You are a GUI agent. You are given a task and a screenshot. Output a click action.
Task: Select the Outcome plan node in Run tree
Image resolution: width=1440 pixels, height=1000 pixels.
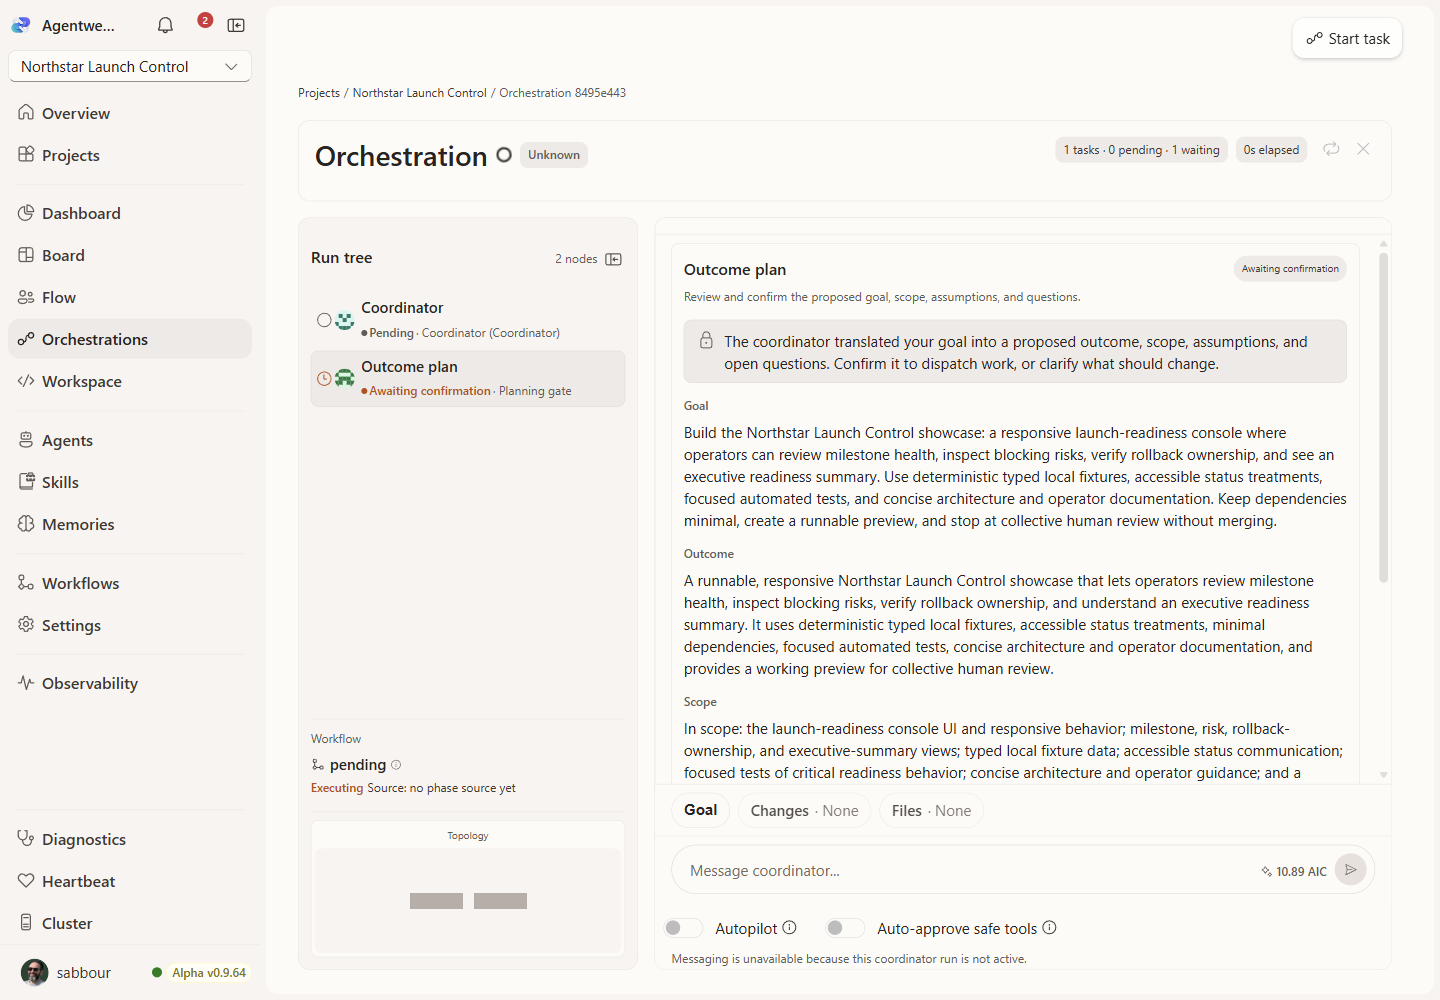click(468, 379)
